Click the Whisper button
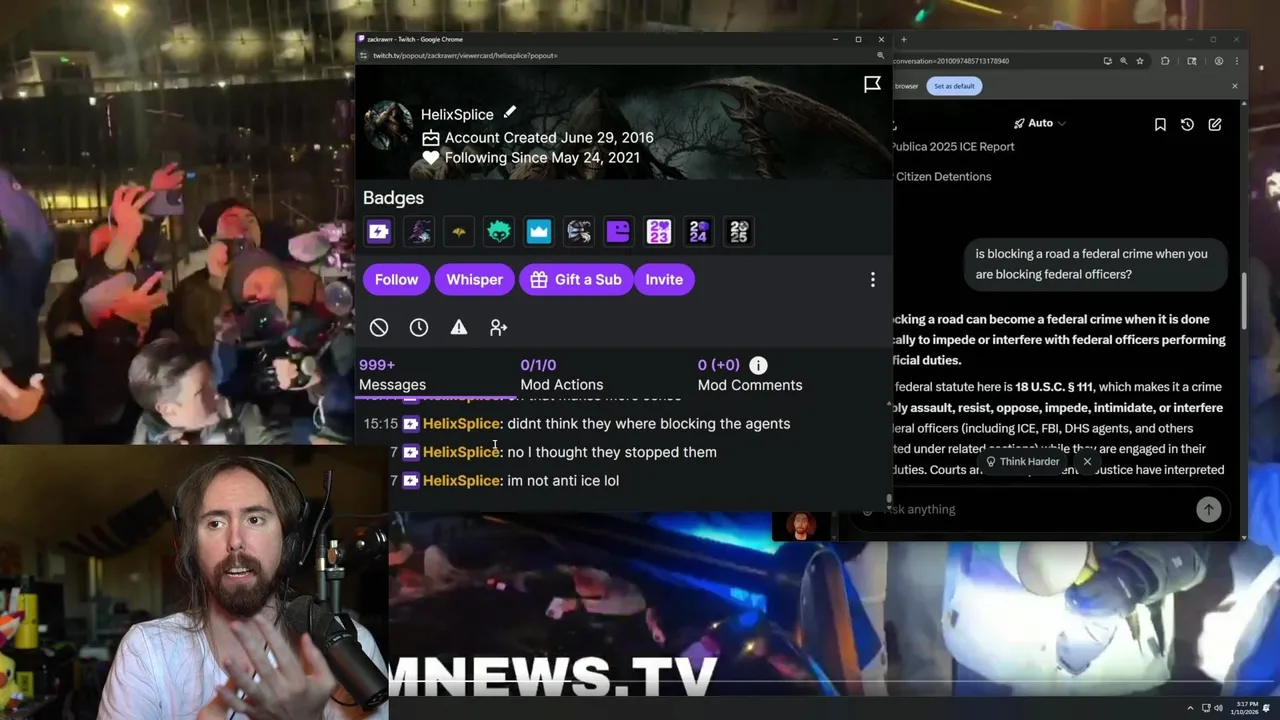 coord(474,280)
